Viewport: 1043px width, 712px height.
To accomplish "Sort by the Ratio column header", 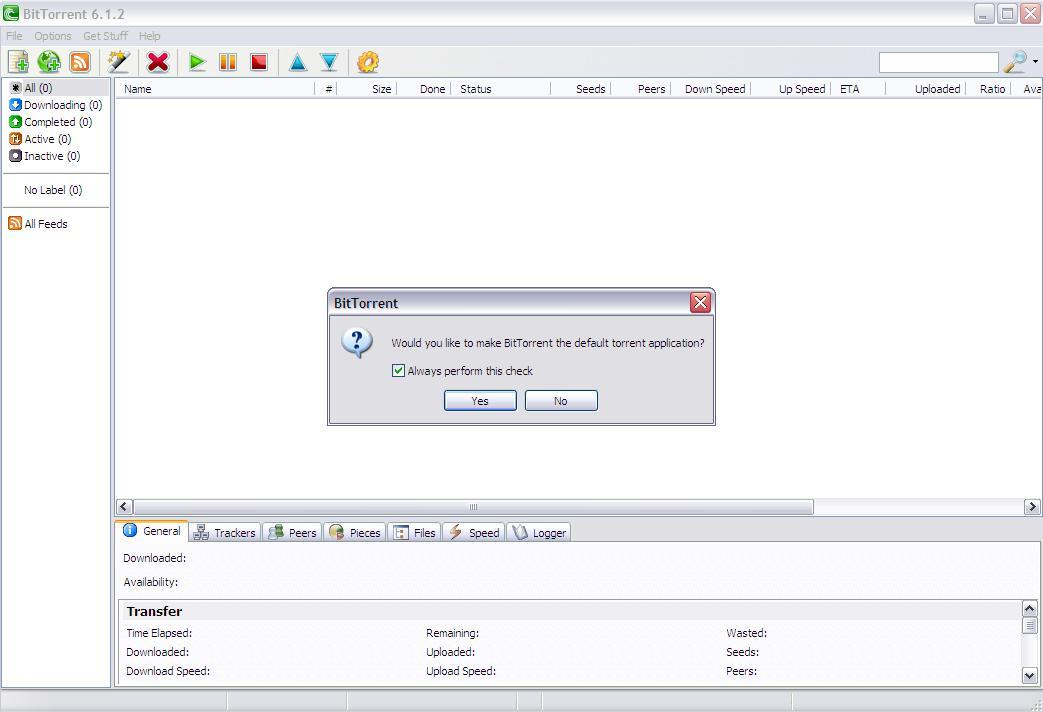I will click(988, 89).
